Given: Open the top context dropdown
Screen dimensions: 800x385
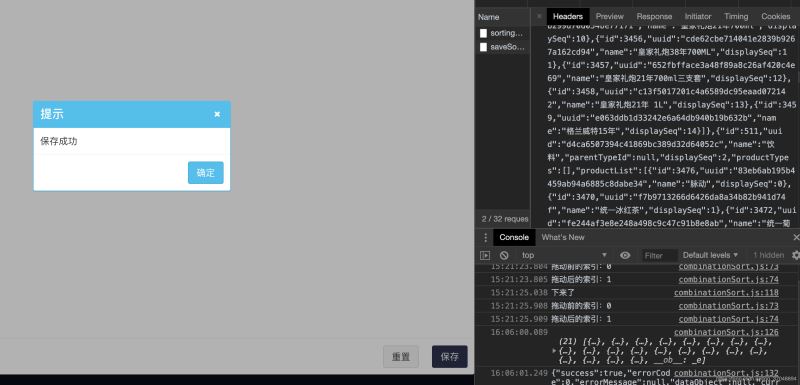Looking at the screenshot, I should coord(564,255).
